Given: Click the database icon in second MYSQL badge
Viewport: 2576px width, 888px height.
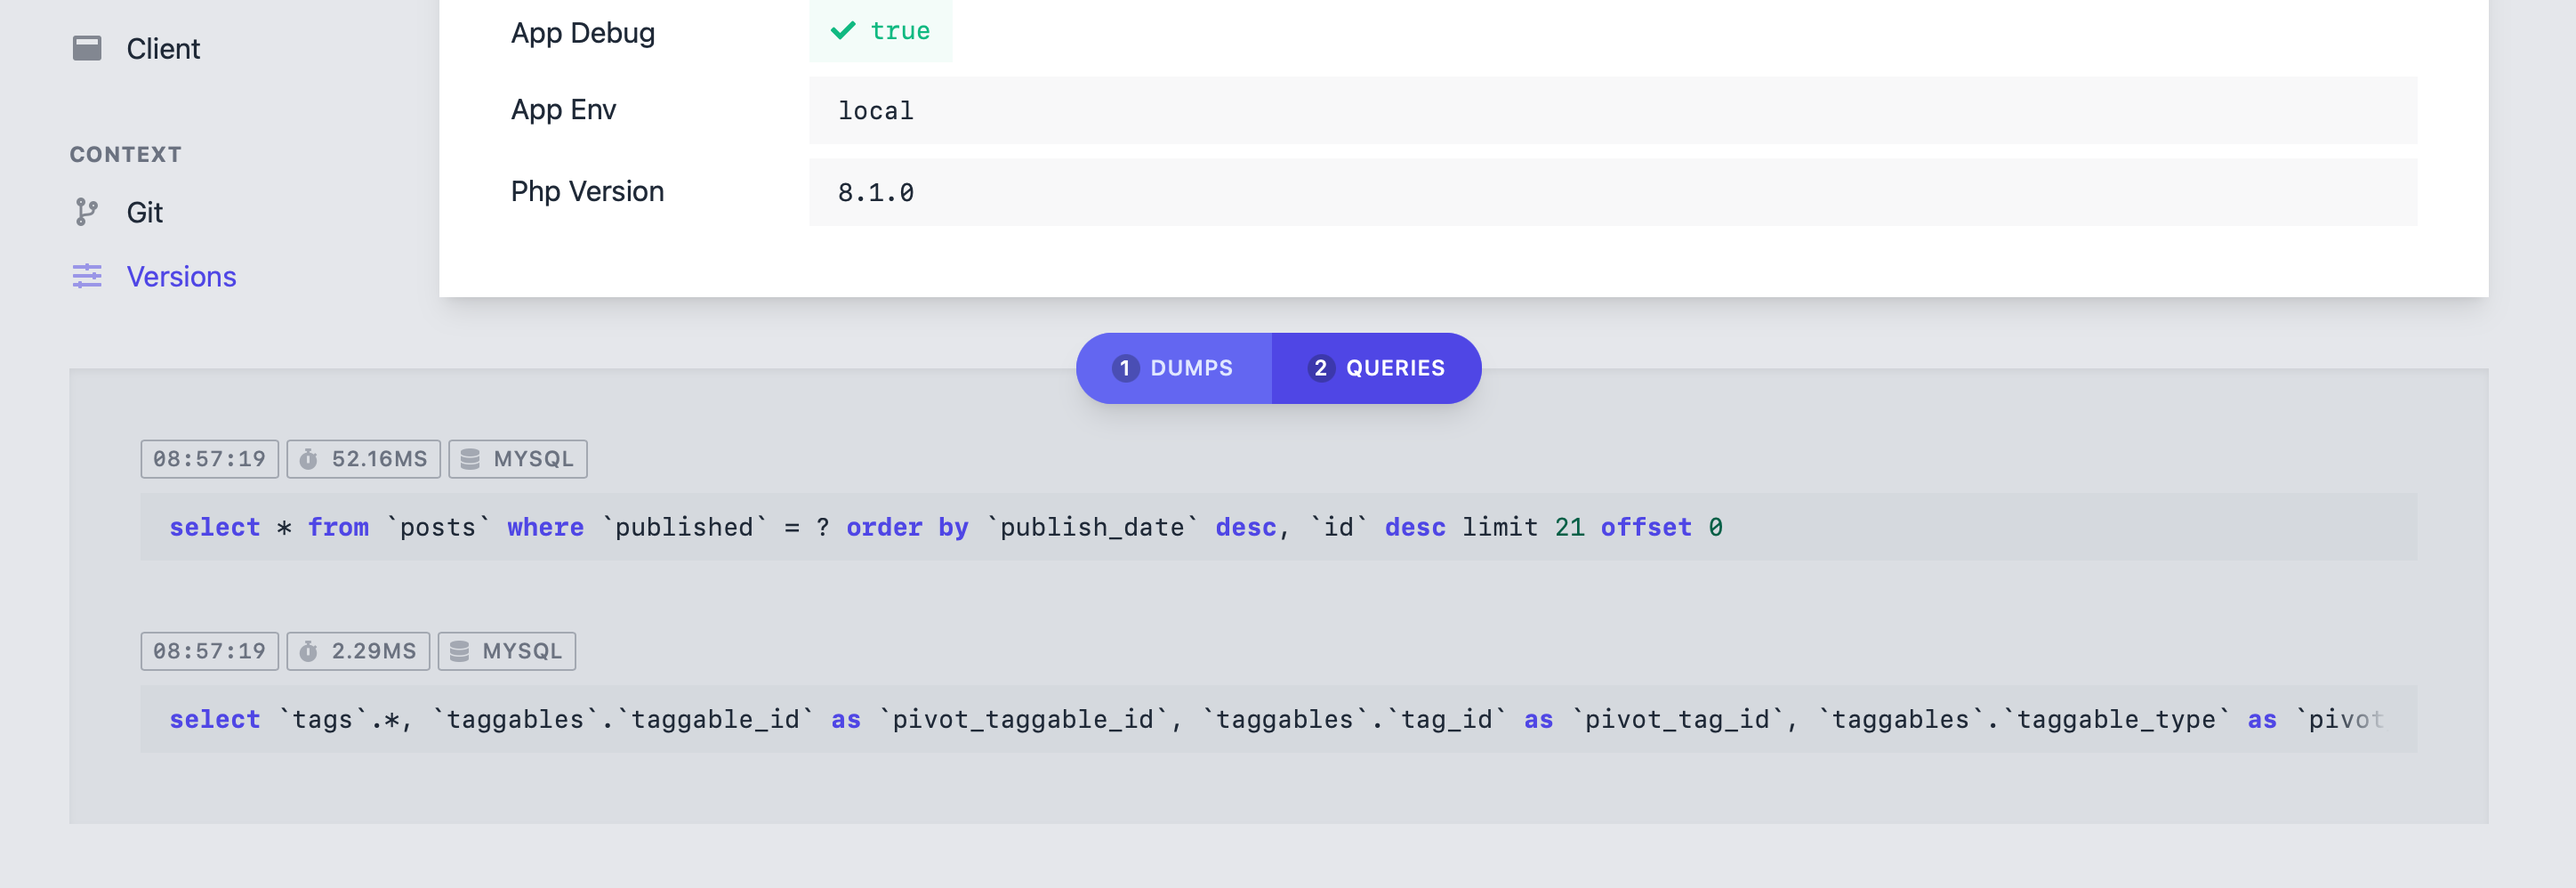Looking at the screenshot, I should tap(459, 651).
